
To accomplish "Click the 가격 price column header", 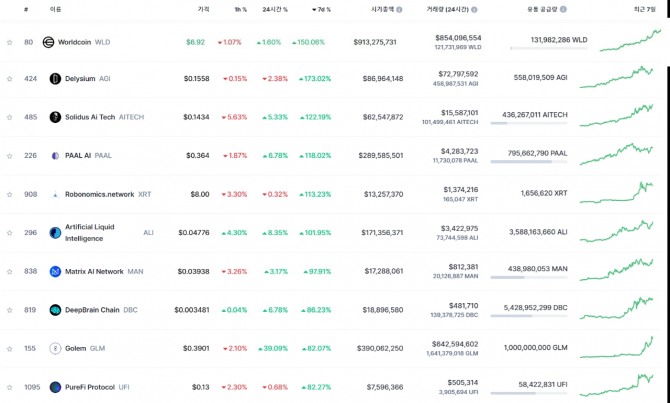I will point(204,9).
